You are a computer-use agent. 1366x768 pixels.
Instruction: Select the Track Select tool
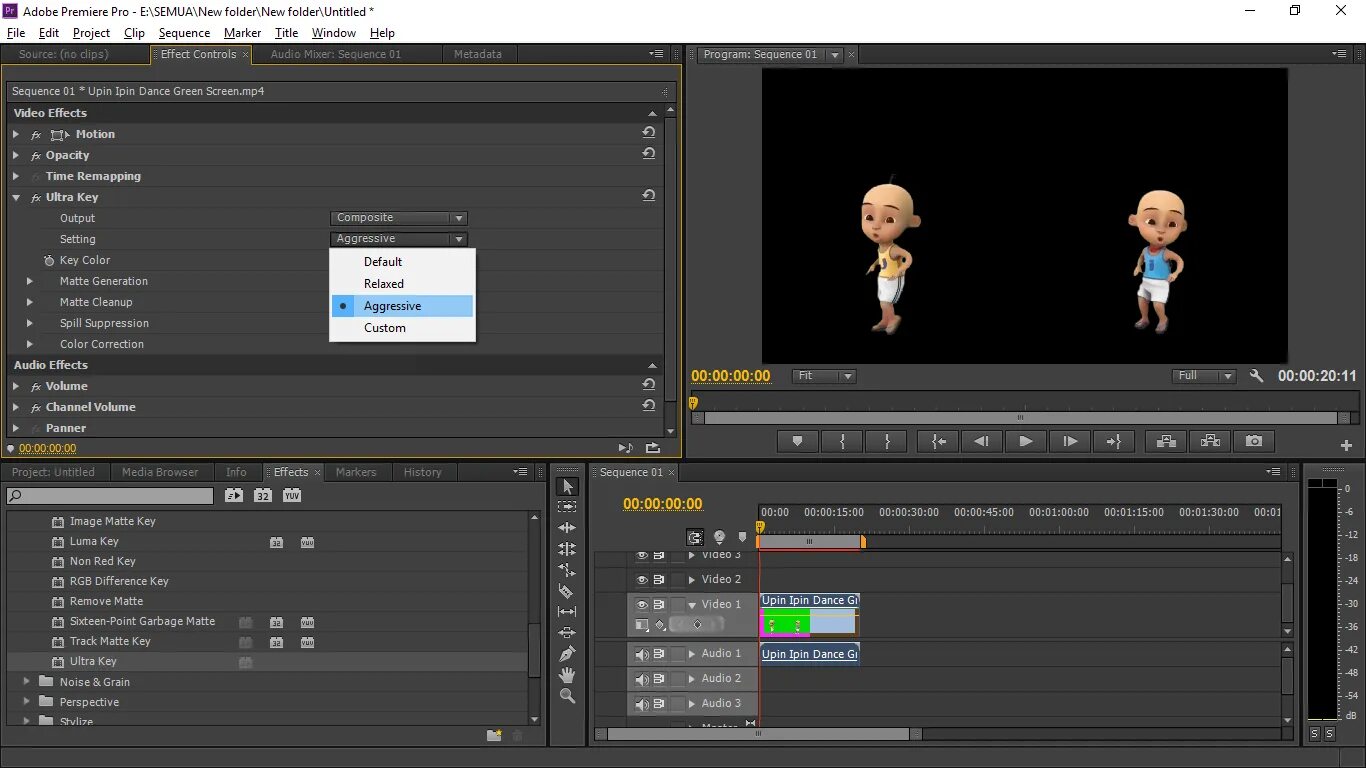567,507
